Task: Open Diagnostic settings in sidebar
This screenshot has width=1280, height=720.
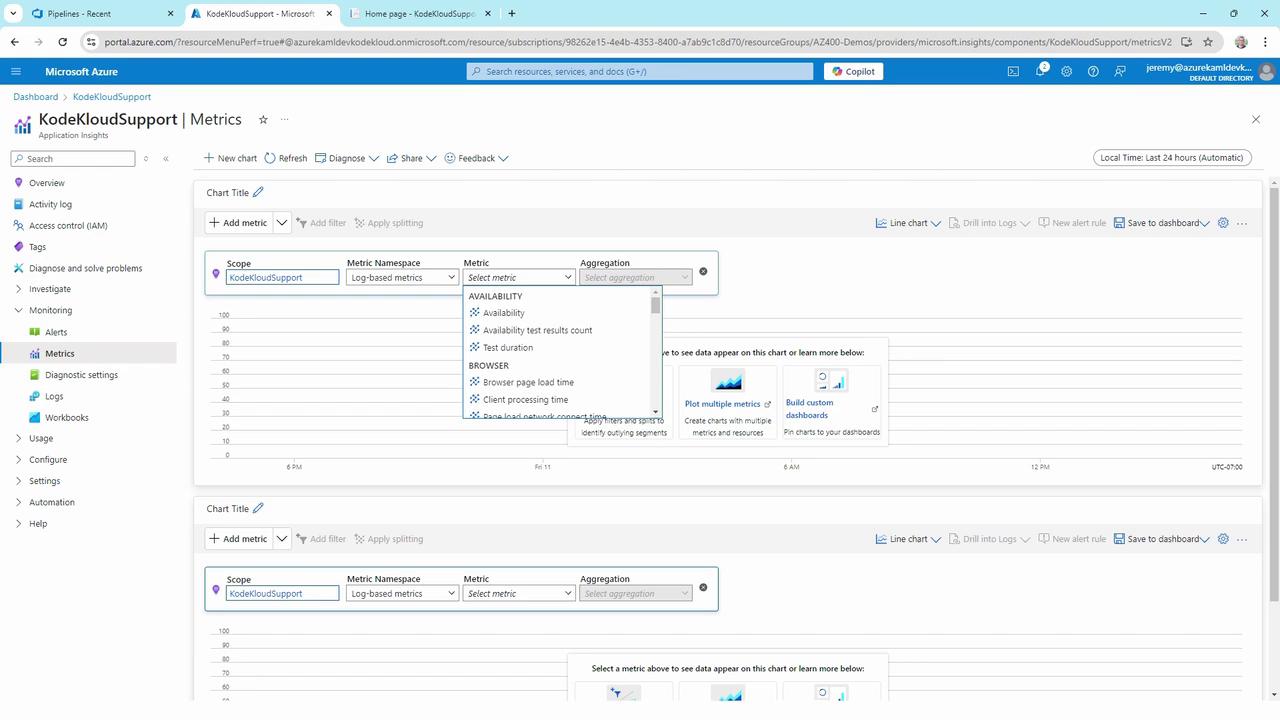Action: (x=81, y=375)
